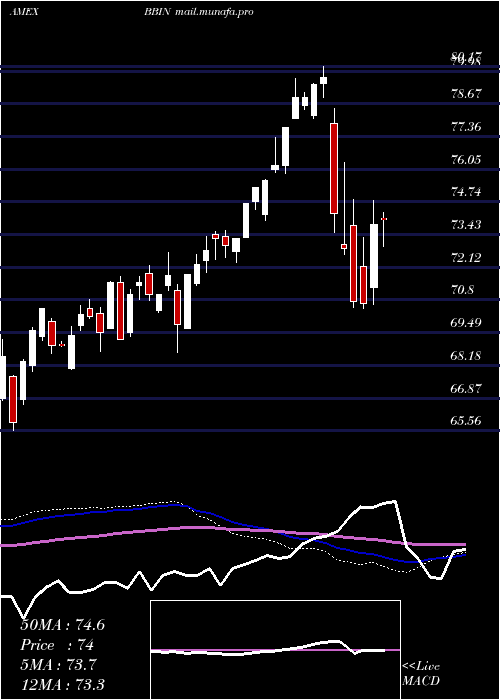Select the 77.36 price axis label

pos(467,127)
